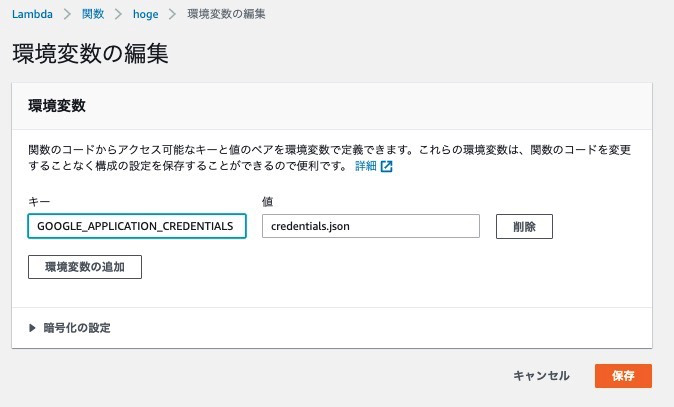Click the 環境変数 panel heading
Viewport: 674px width, 407px height.
57,106
